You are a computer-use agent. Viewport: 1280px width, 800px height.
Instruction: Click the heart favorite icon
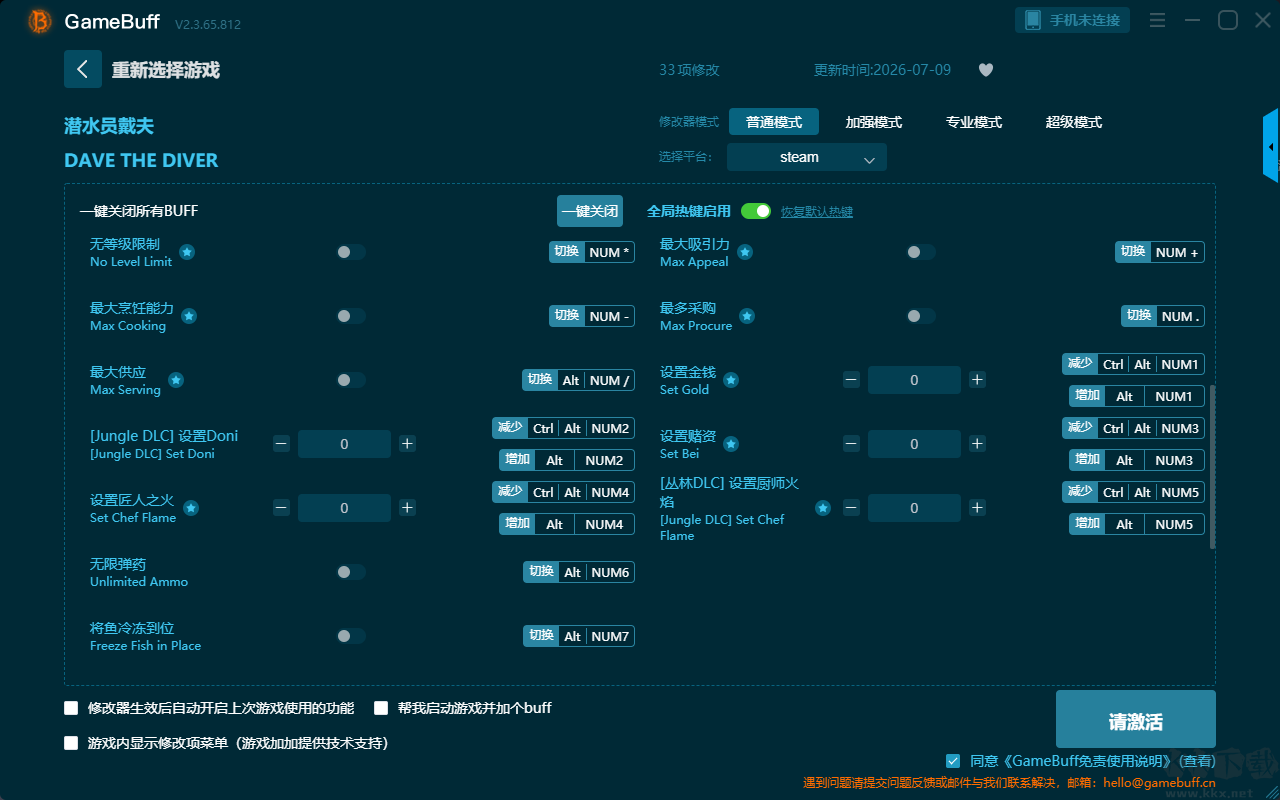tap(985, 70)
